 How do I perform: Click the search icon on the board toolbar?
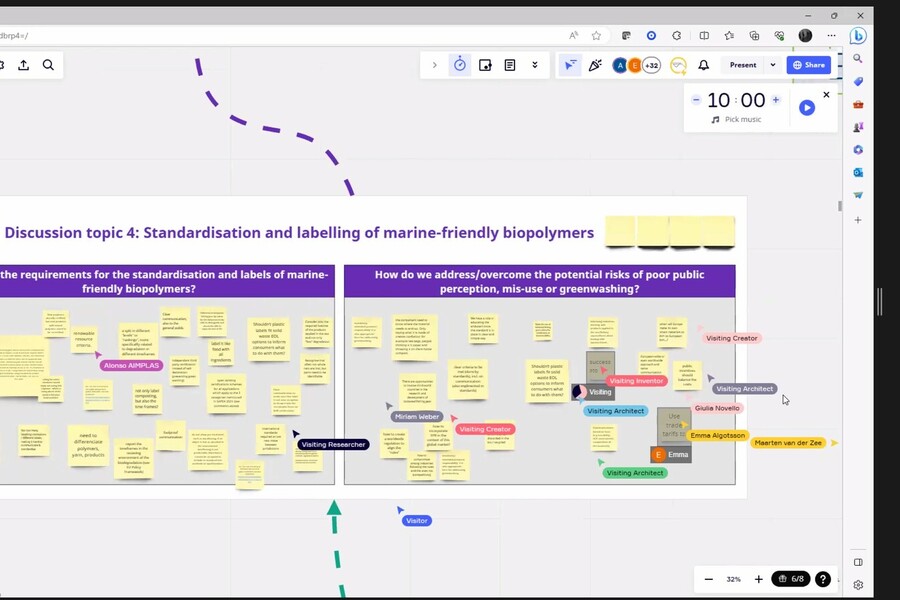coord(48,65)
